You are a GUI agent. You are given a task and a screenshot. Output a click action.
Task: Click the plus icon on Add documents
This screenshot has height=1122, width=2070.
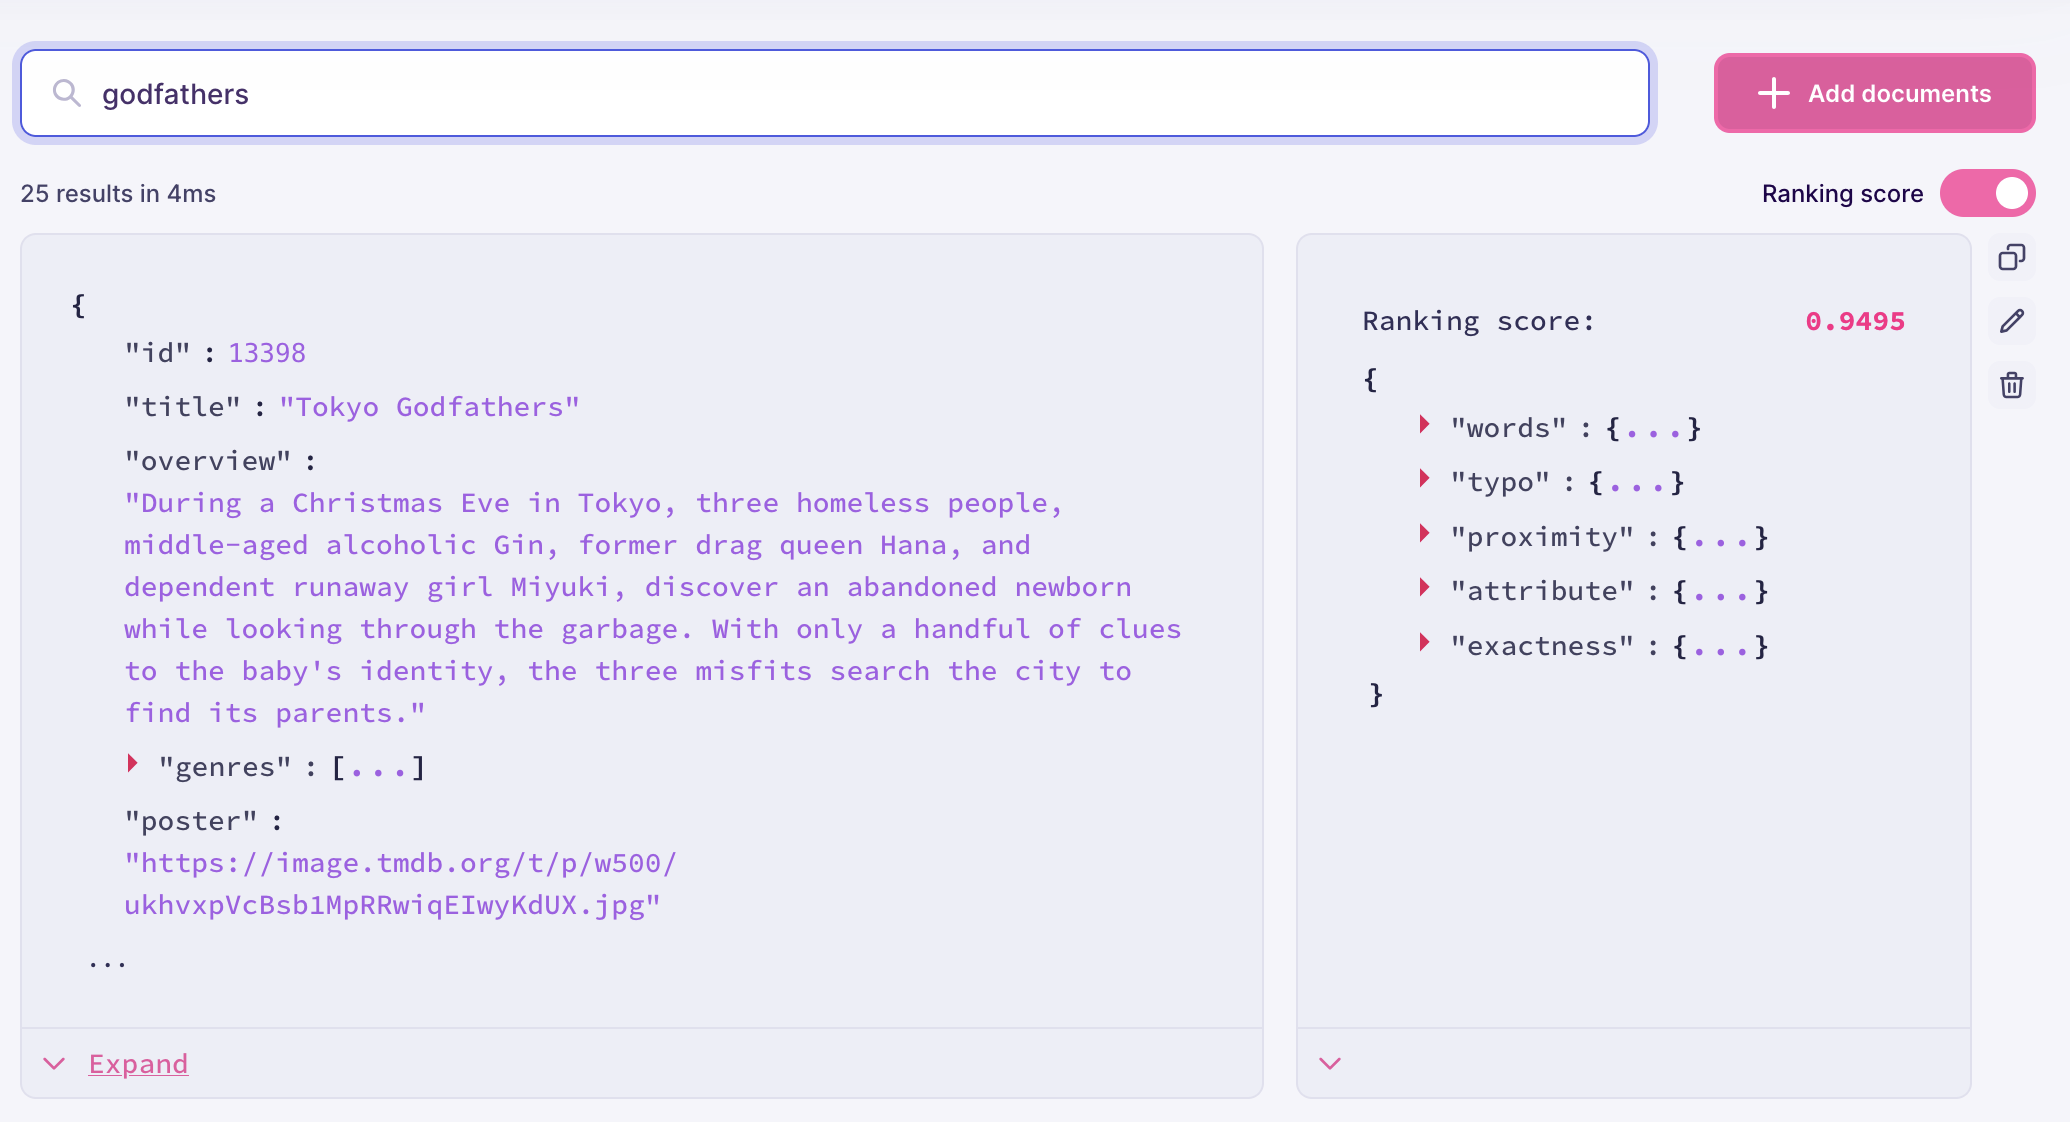[1773, 94]
